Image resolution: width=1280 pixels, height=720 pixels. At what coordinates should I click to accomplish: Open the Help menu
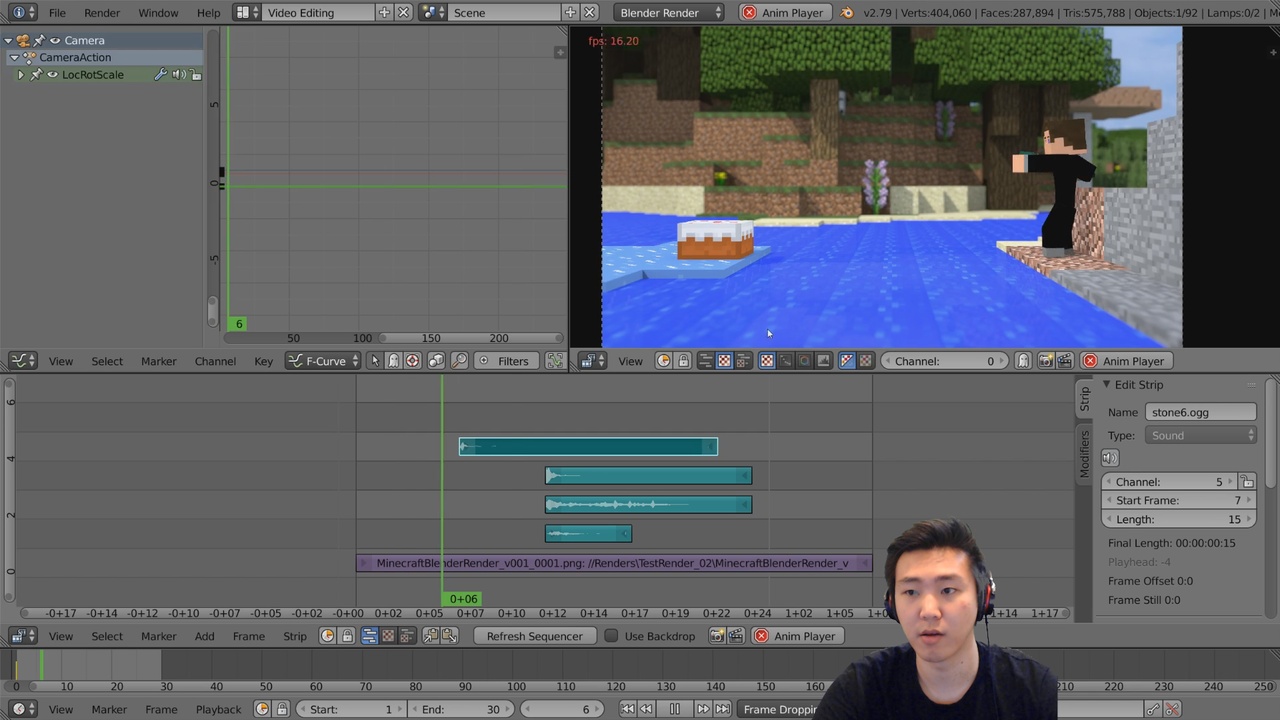click(x=208, y=13)
